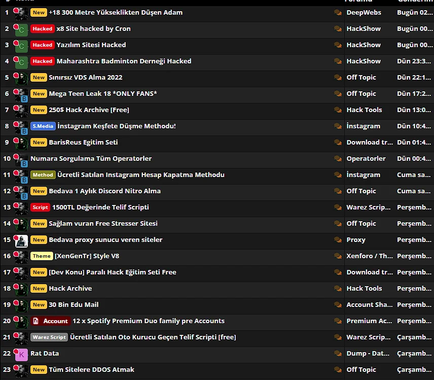Image resolution: width=434 pixels, height=380 pixels.
Task: Select the Method tag on row 11
Action: pyautogui.click(x=43, y=175)
